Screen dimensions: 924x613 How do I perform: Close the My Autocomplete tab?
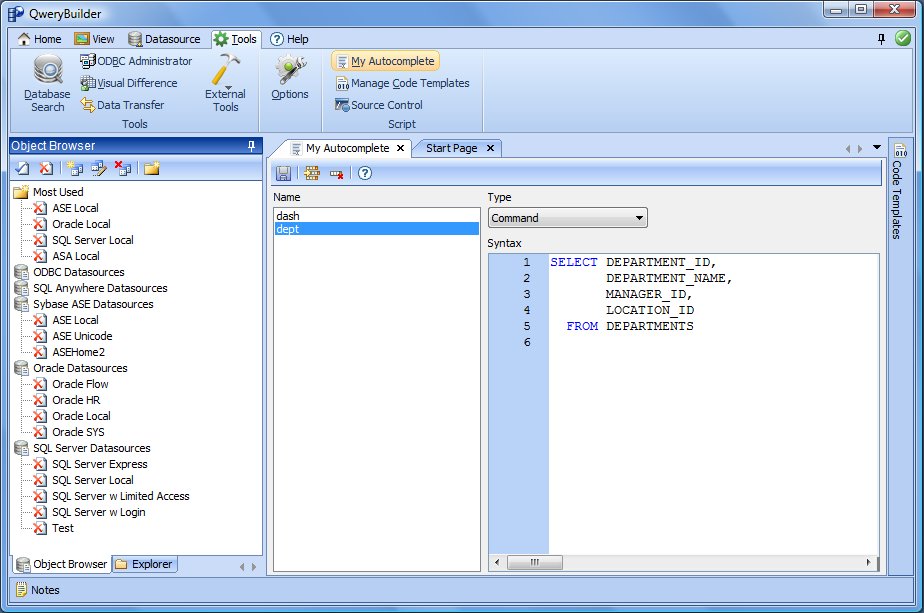pyautogui.click(x=400, y=148)
